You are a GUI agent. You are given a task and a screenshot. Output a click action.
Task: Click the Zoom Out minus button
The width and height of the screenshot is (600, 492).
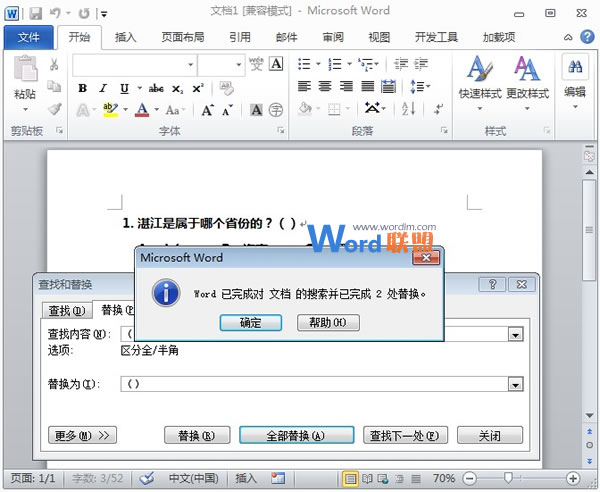tap(470, 478)
